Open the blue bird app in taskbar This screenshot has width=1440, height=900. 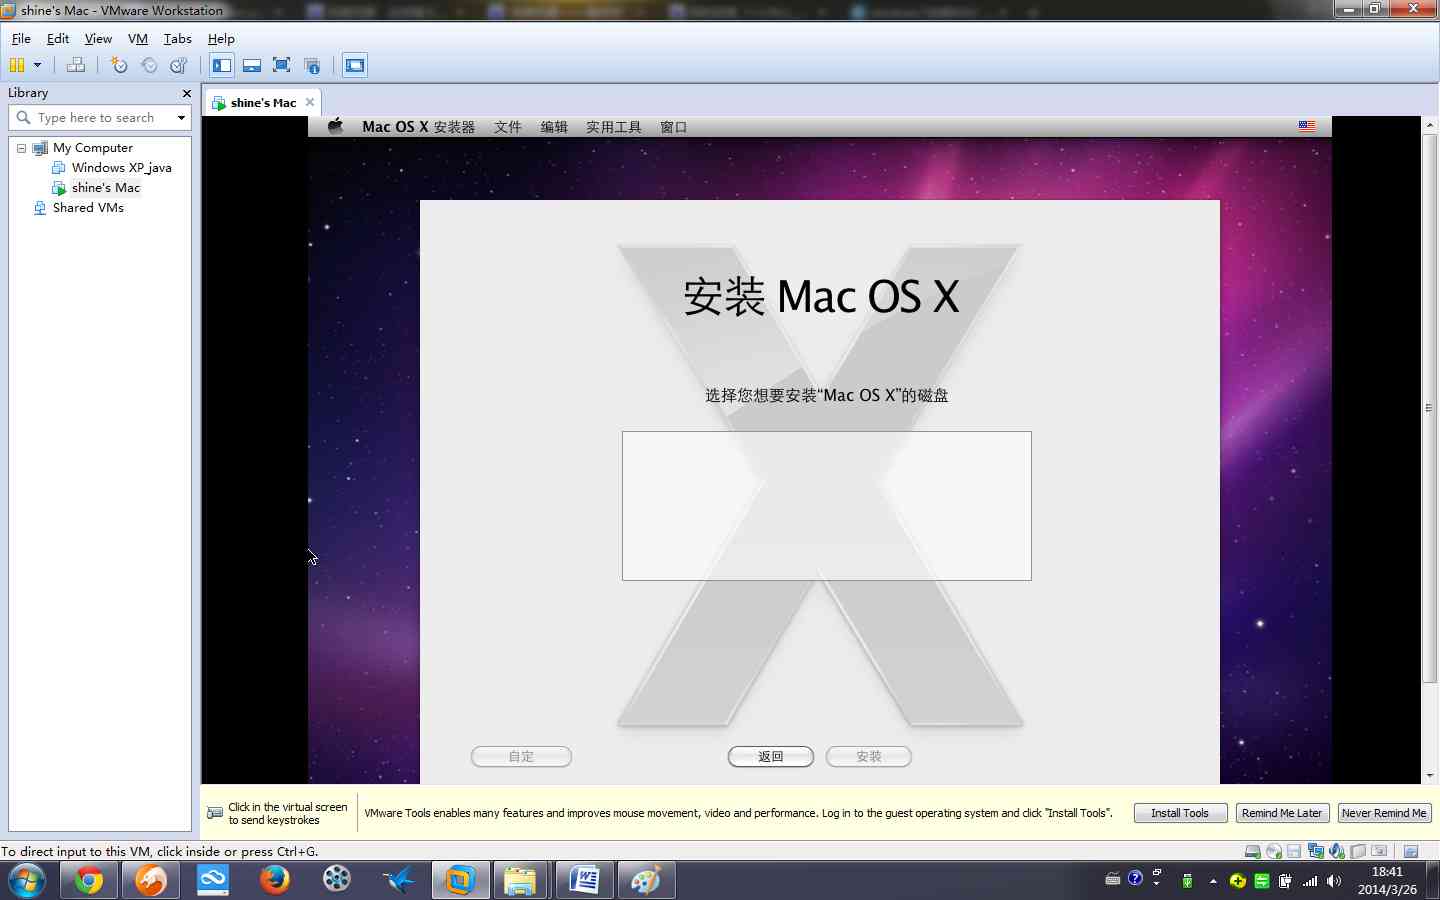click(x=399, y=881)
